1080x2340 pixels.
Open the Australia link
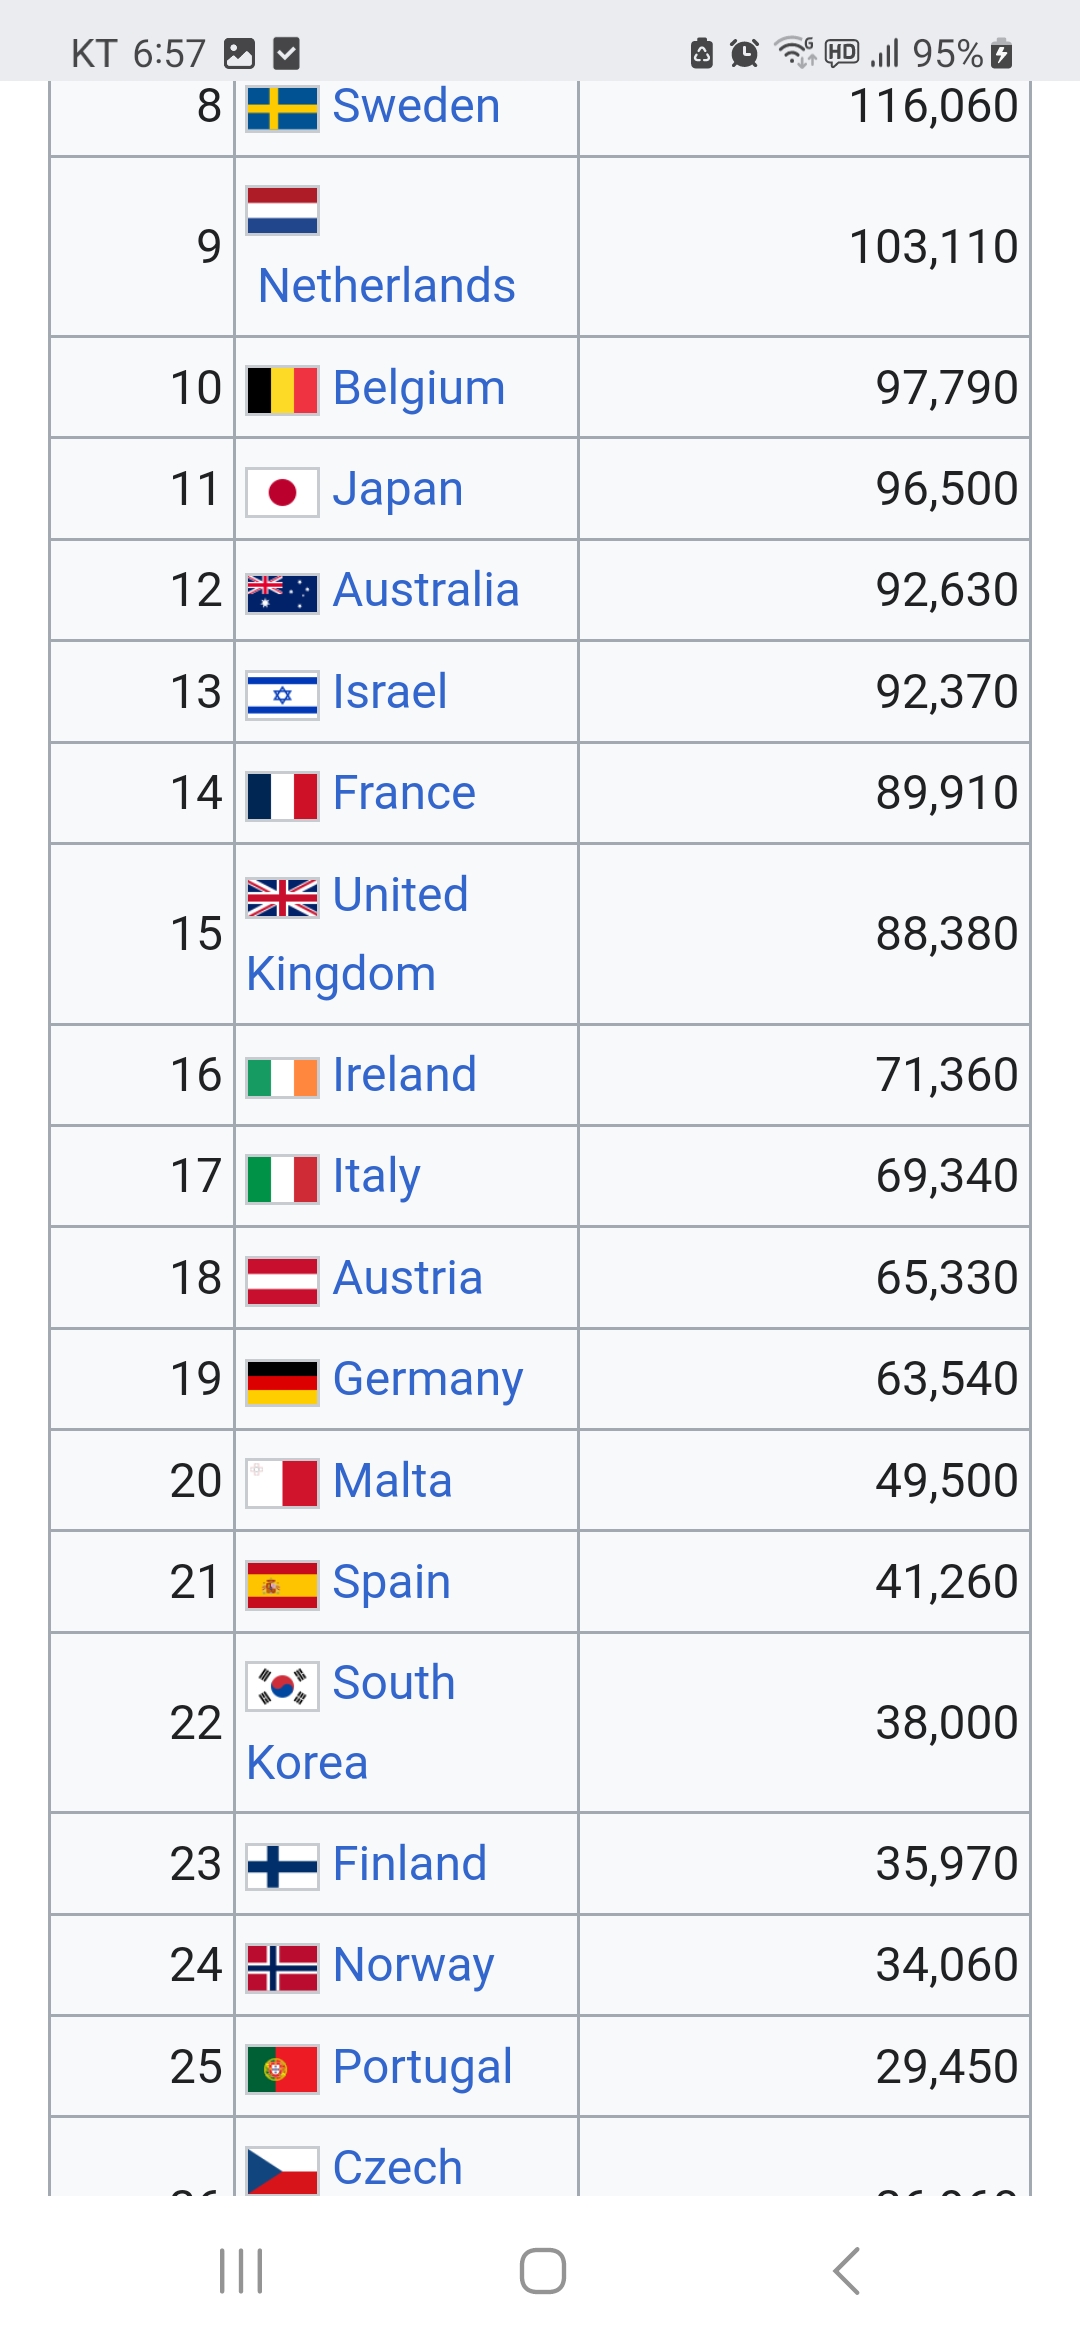tap(426, 590)
